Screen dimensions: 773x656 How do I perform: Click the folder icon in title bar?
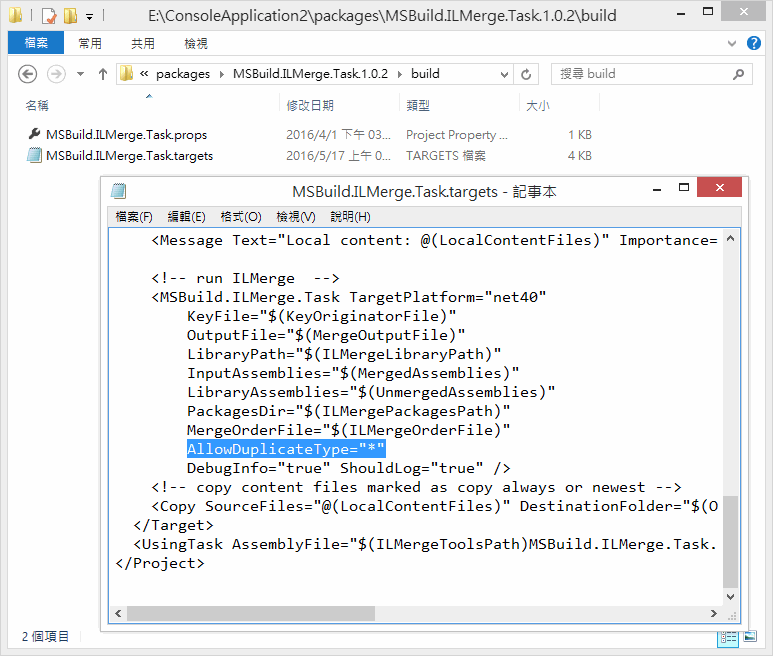pos(15,15)
